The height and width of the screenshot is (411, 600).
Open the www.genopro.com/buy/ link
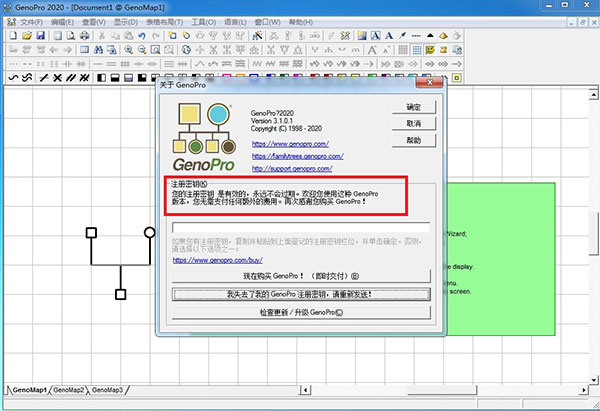click(x=217, y=260)
